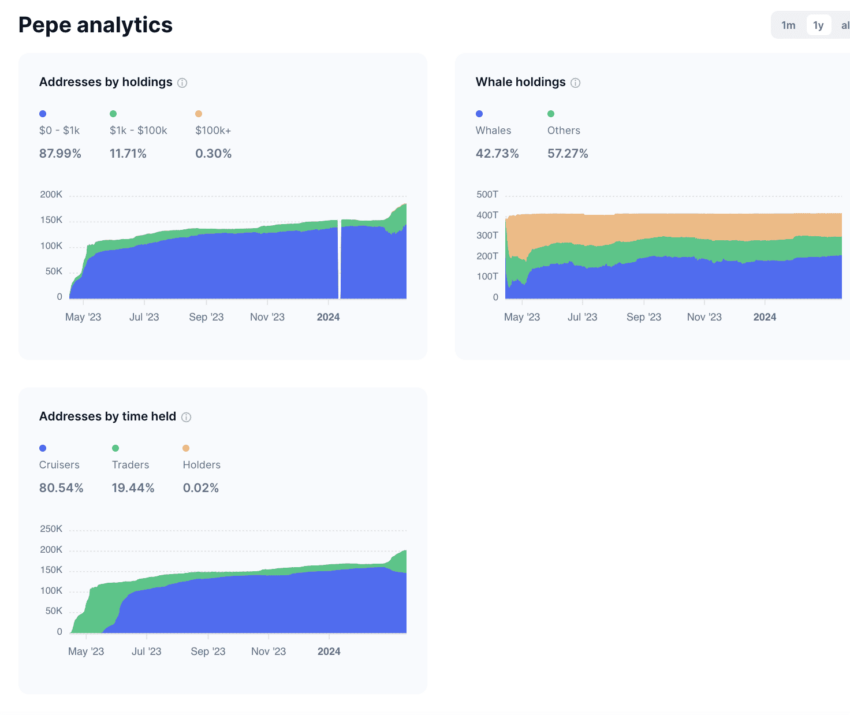850x715 pixels.
Task: Open info icon beside Addresses by time held
Action: [x=186, y=417]
